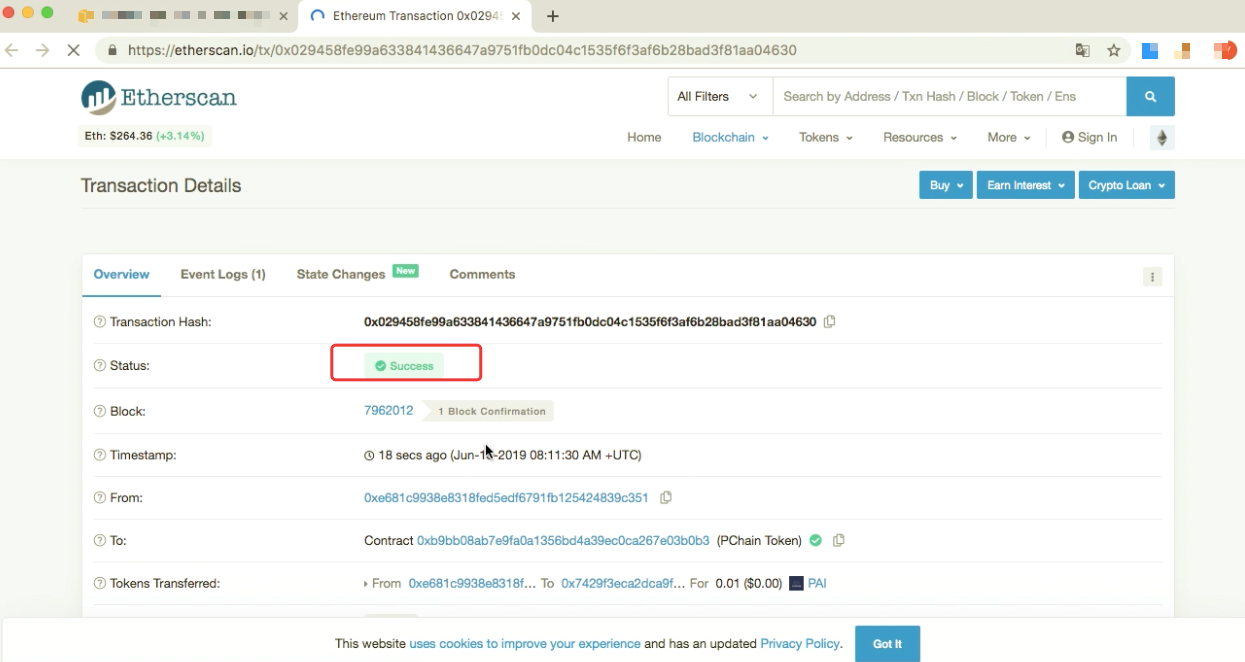
Task: Click the search by address input field
Action: coord(950,97)
